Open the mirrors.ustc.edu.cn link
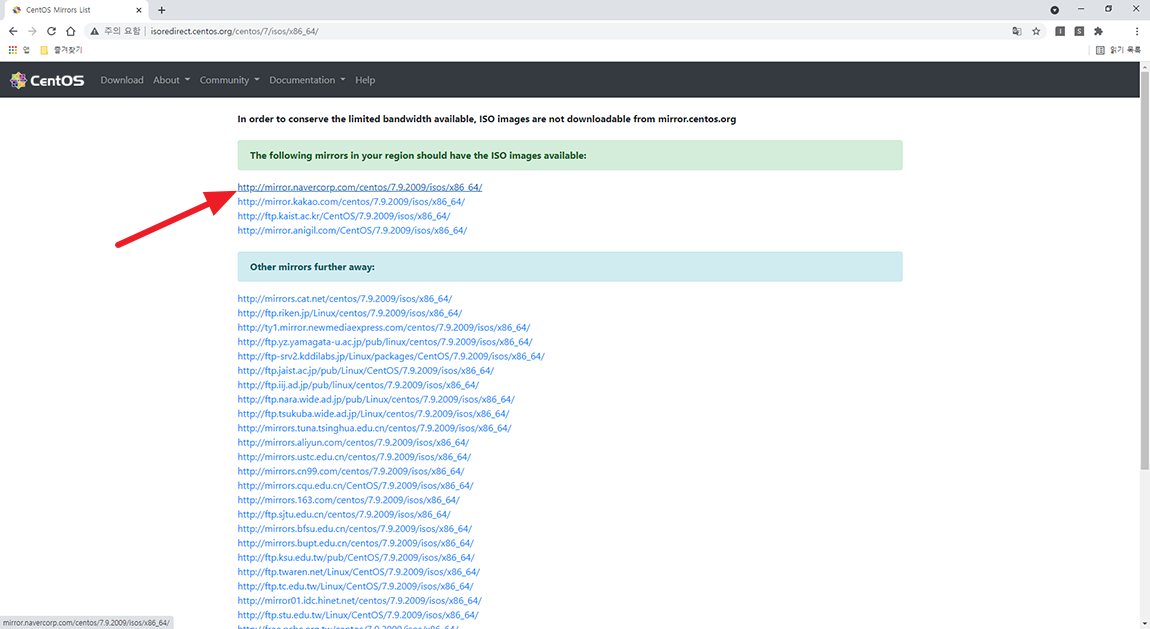The image size is (1150, 629). (354, 457)
